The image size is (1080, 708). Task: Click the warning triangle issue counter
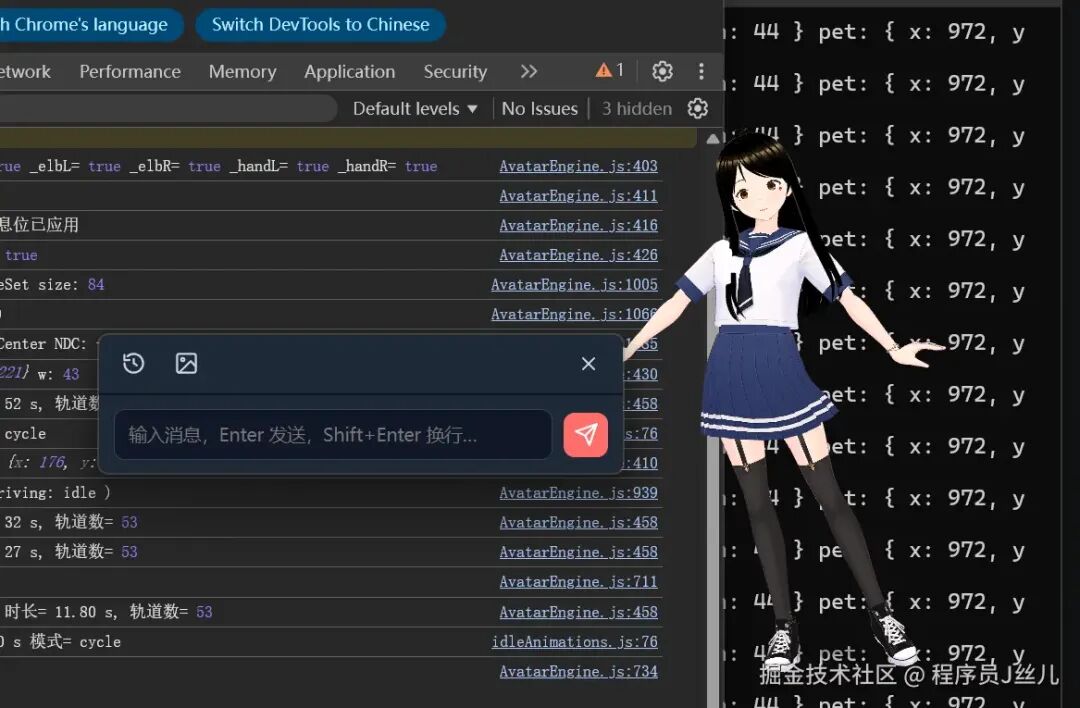pyautogui.click(x=610, y=70)
